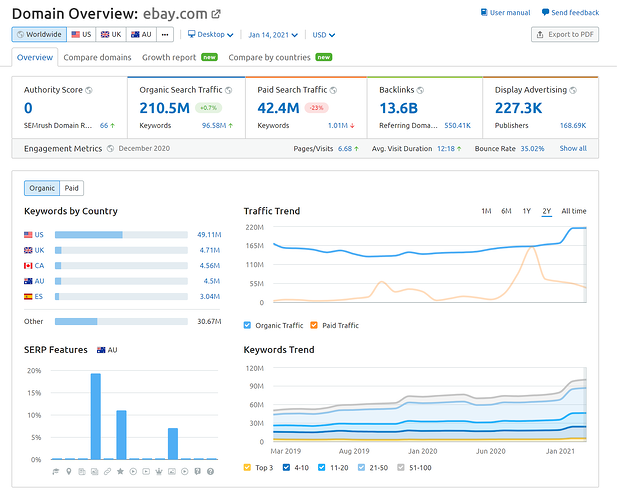624x494 pixels.
Task: Toggle the Top 3 keywords checkbox
Action: click(x=247, y=467)
